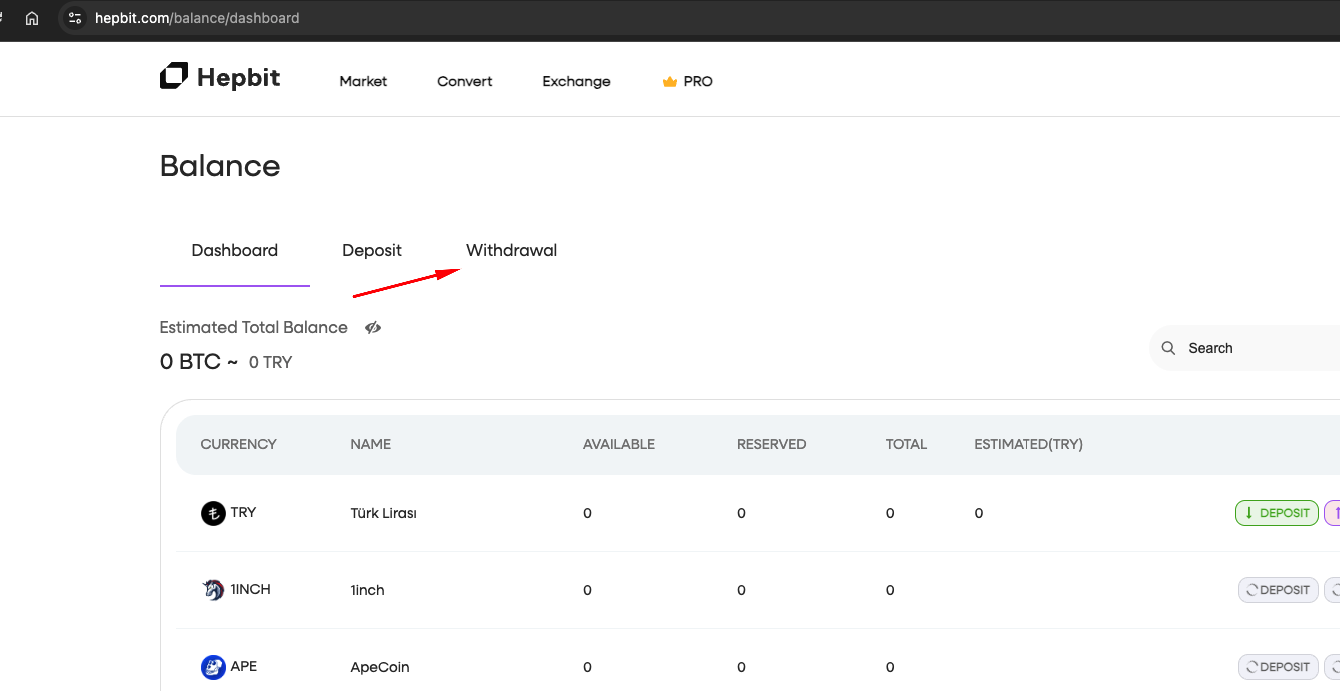The height and width of the screenshot is (691, 1340).
Task: Click the PRO crown icon
Action: [670, 82]
